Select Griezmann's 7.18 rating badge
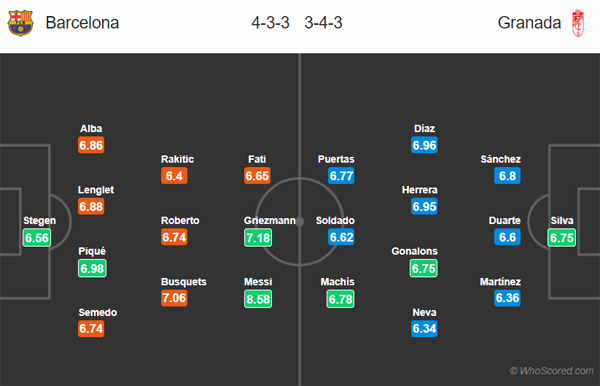The height and width of the screenshot is (386, 600). [x=258, y=238]
